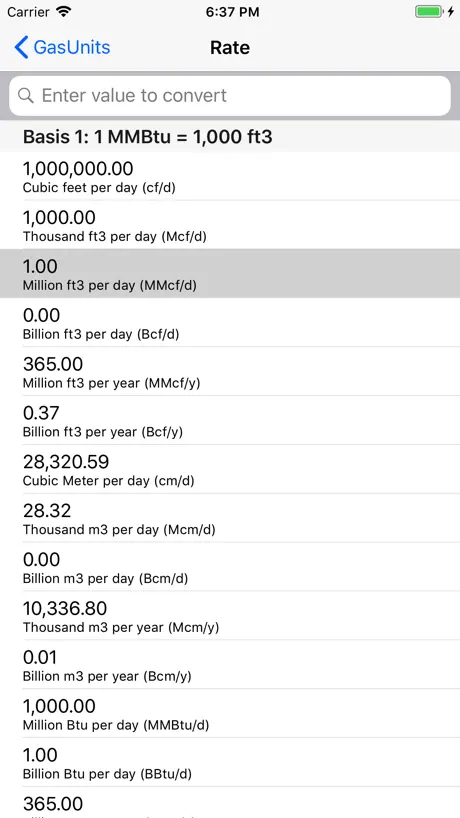Tap Billion Btu per day (BBtu/d) row
Screen dimensions: 460x818
click(230, 762)
